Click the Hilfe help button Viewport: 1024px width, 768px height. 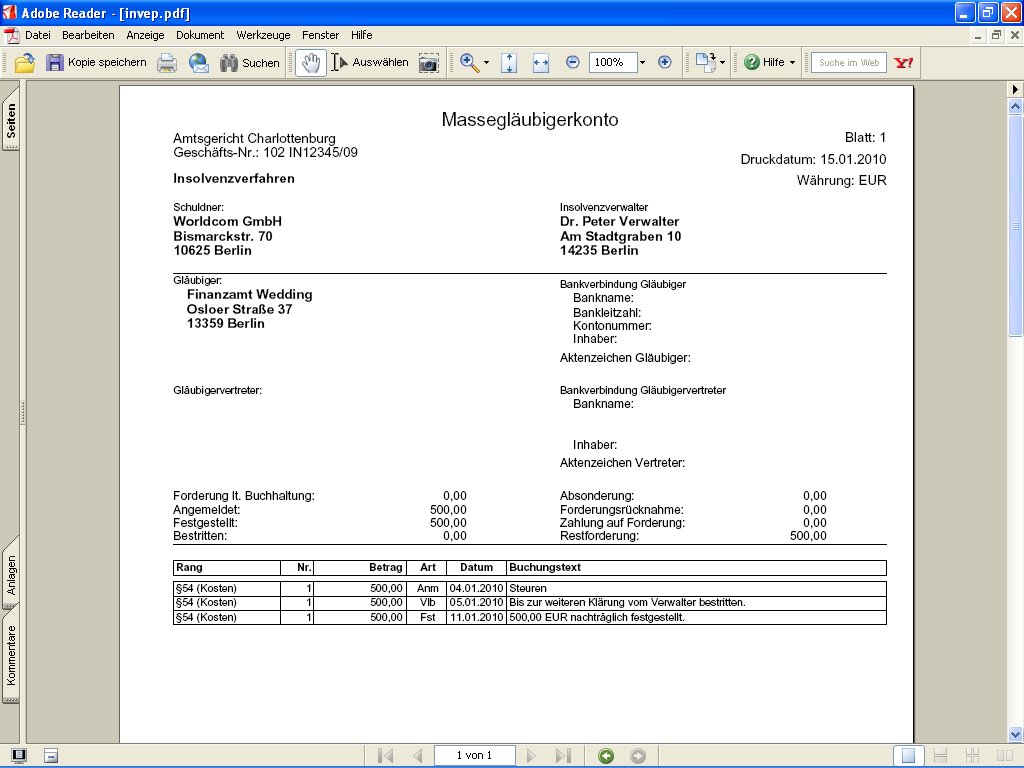764,63
